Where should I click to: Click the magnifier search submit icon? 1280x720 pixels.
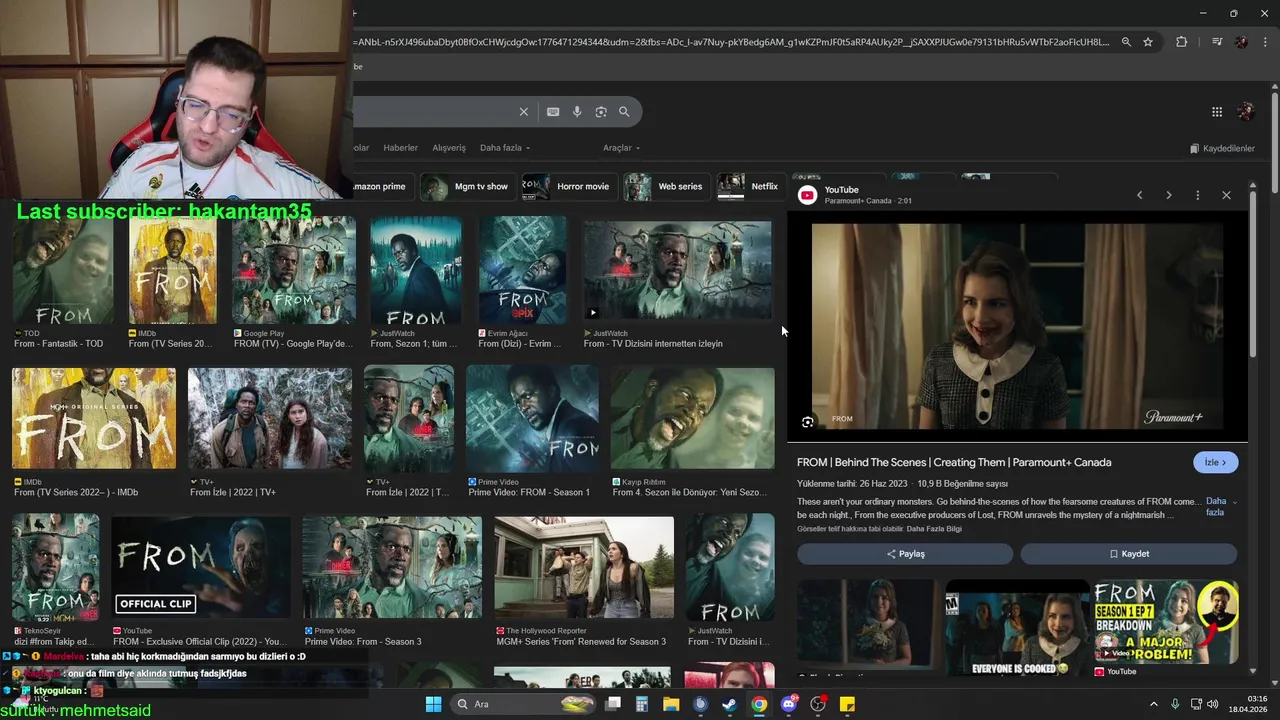624,112
